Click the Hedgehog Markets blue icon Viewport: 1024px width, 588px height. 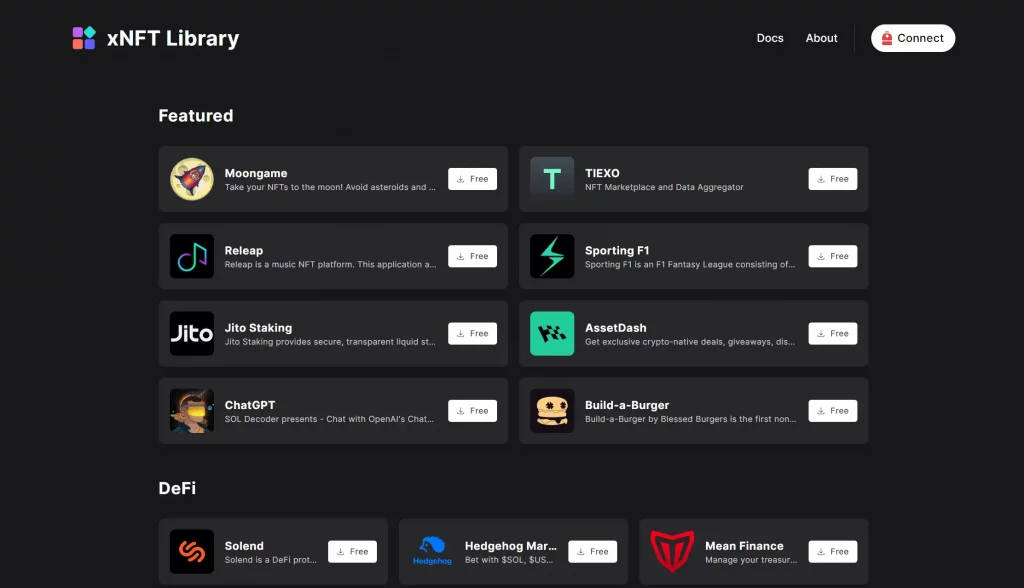point(431,551)
